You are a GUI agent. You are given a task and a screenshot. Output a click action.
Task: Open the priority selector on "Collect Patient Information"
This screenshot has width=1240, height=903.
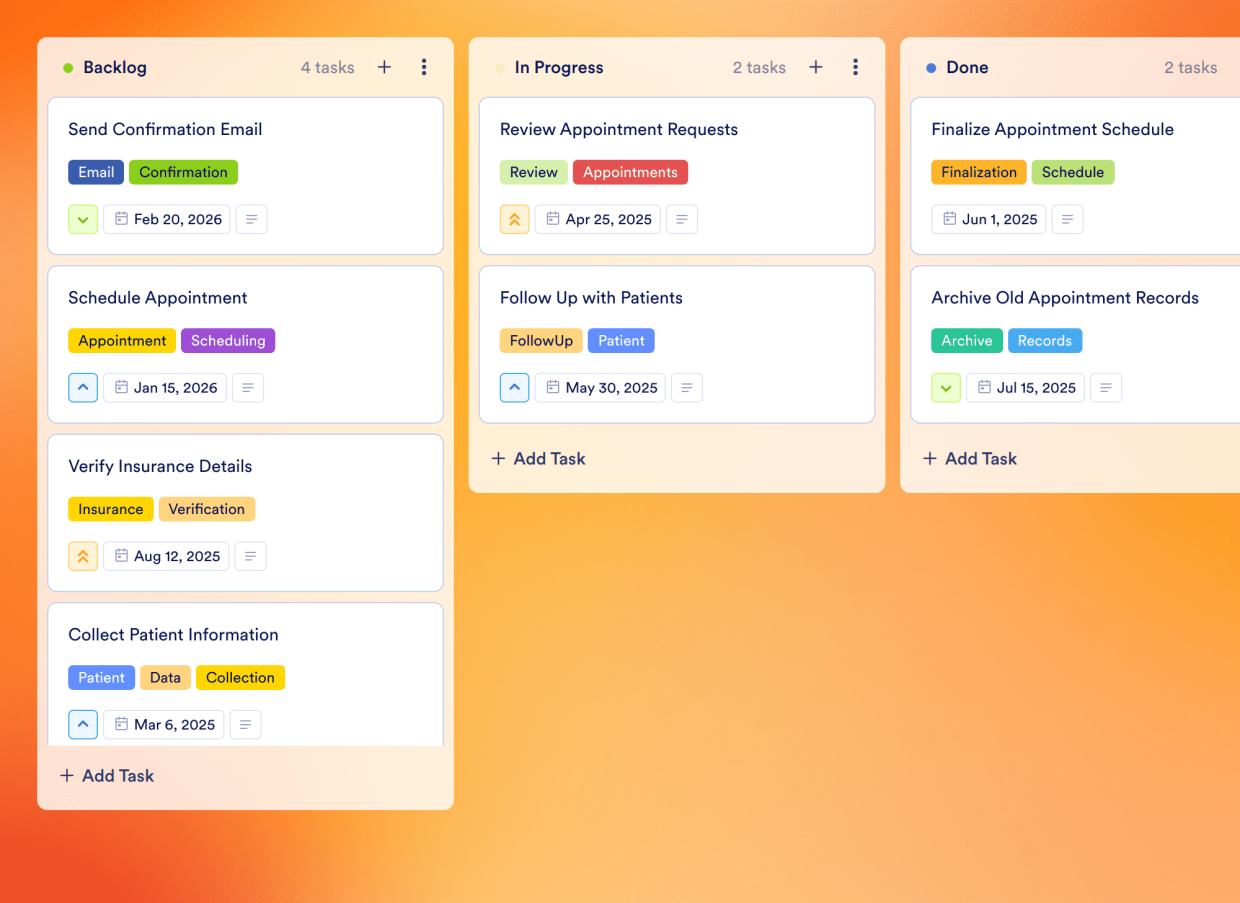(x=83, y=724)
